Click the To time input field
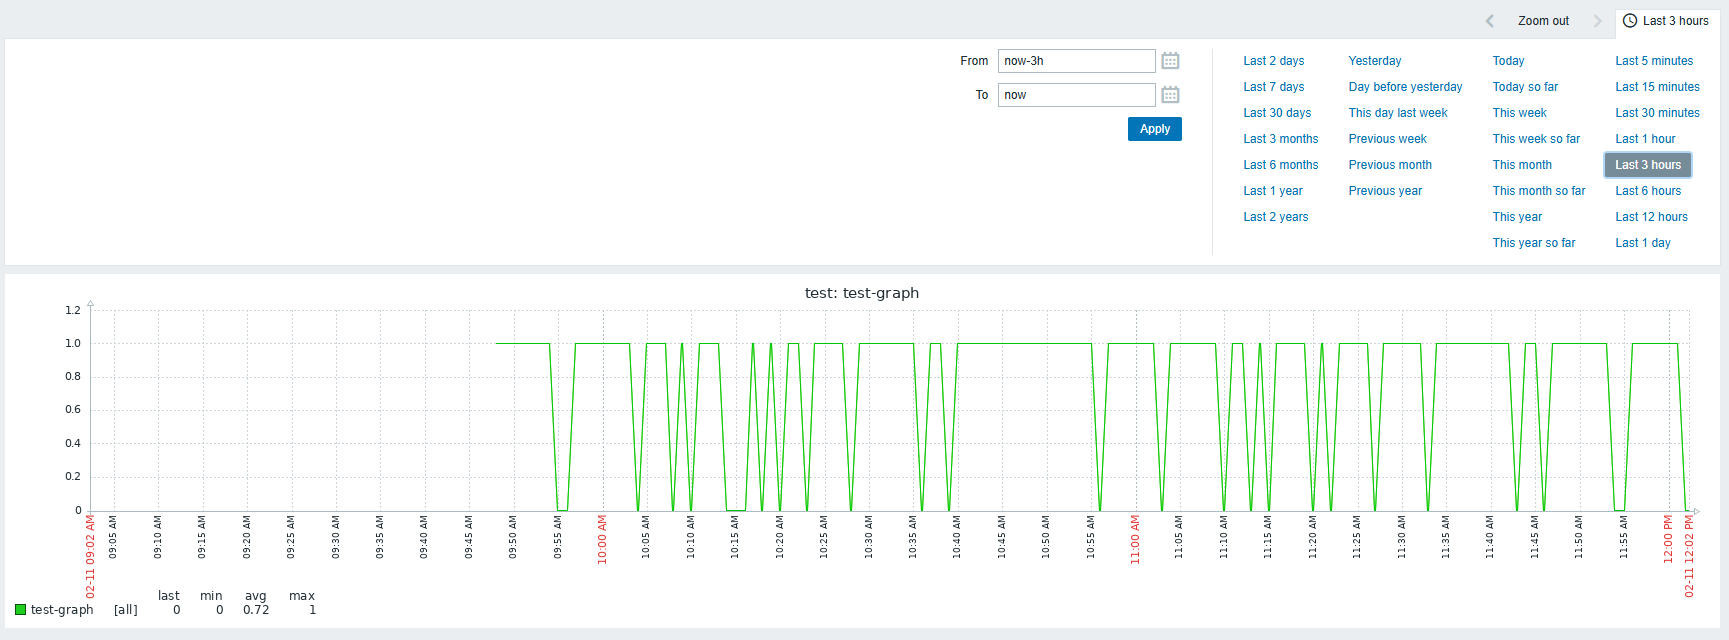 click(x=1076, y=95)
